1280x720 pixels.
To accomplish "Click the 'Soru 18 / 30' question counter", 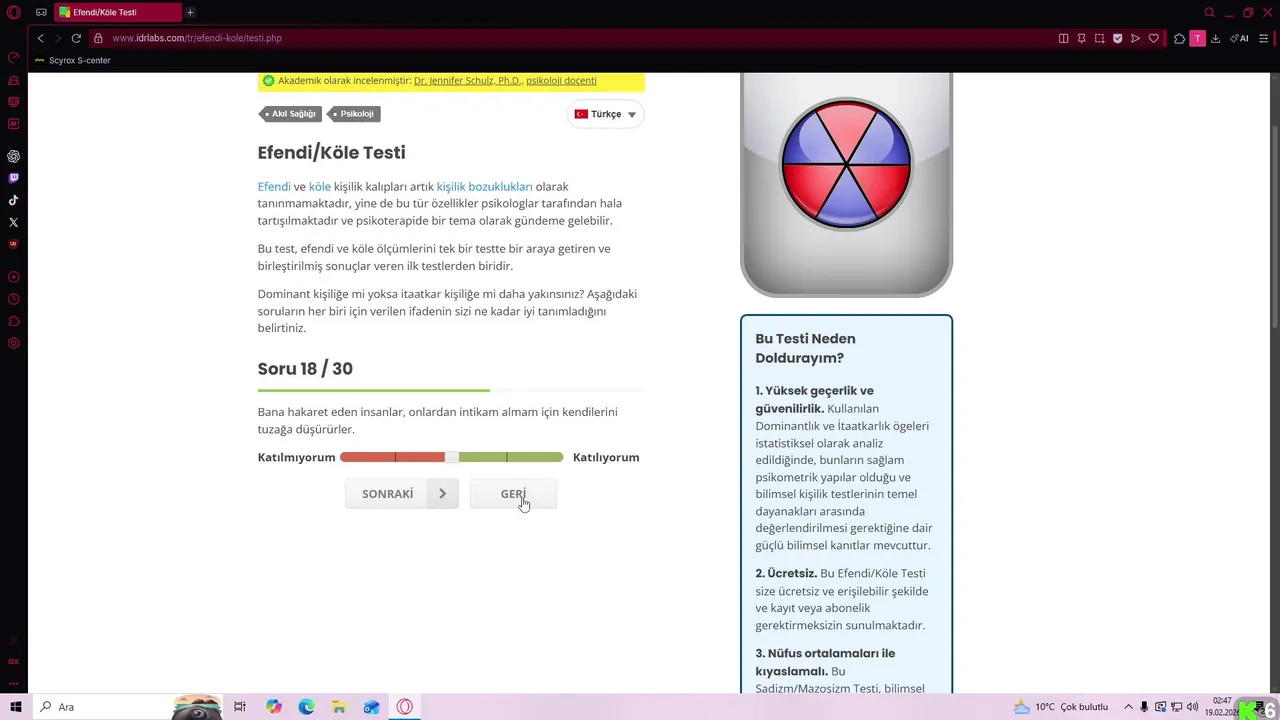I will [305, 369].
